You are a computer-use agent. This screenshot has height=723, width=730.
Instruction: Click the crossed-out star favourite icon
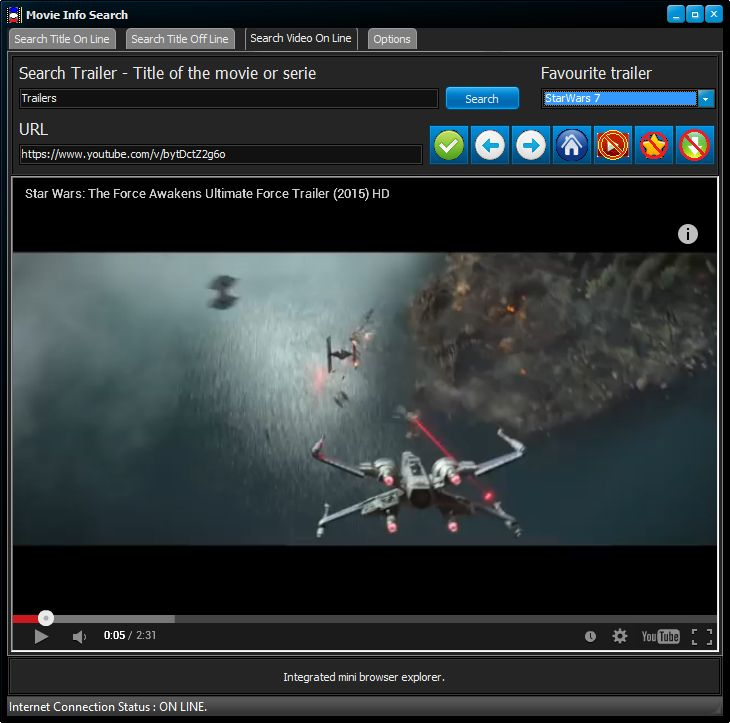[654, 145]
